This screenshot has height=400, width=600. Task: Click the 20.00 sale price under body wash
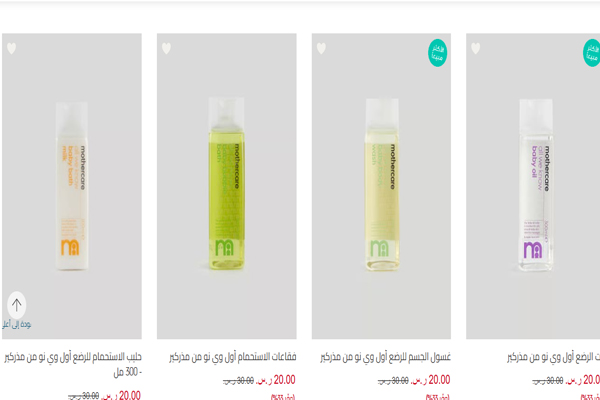pos(430,380)
